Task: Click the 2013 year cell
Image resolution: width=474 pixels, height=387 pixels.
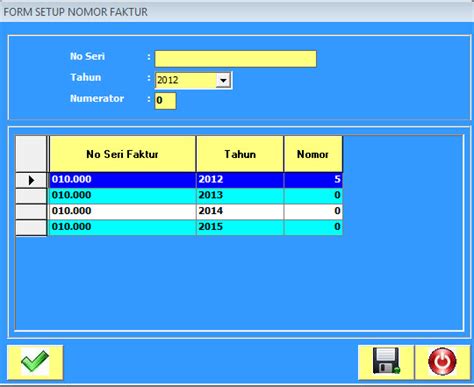Action: click(240, 196)
